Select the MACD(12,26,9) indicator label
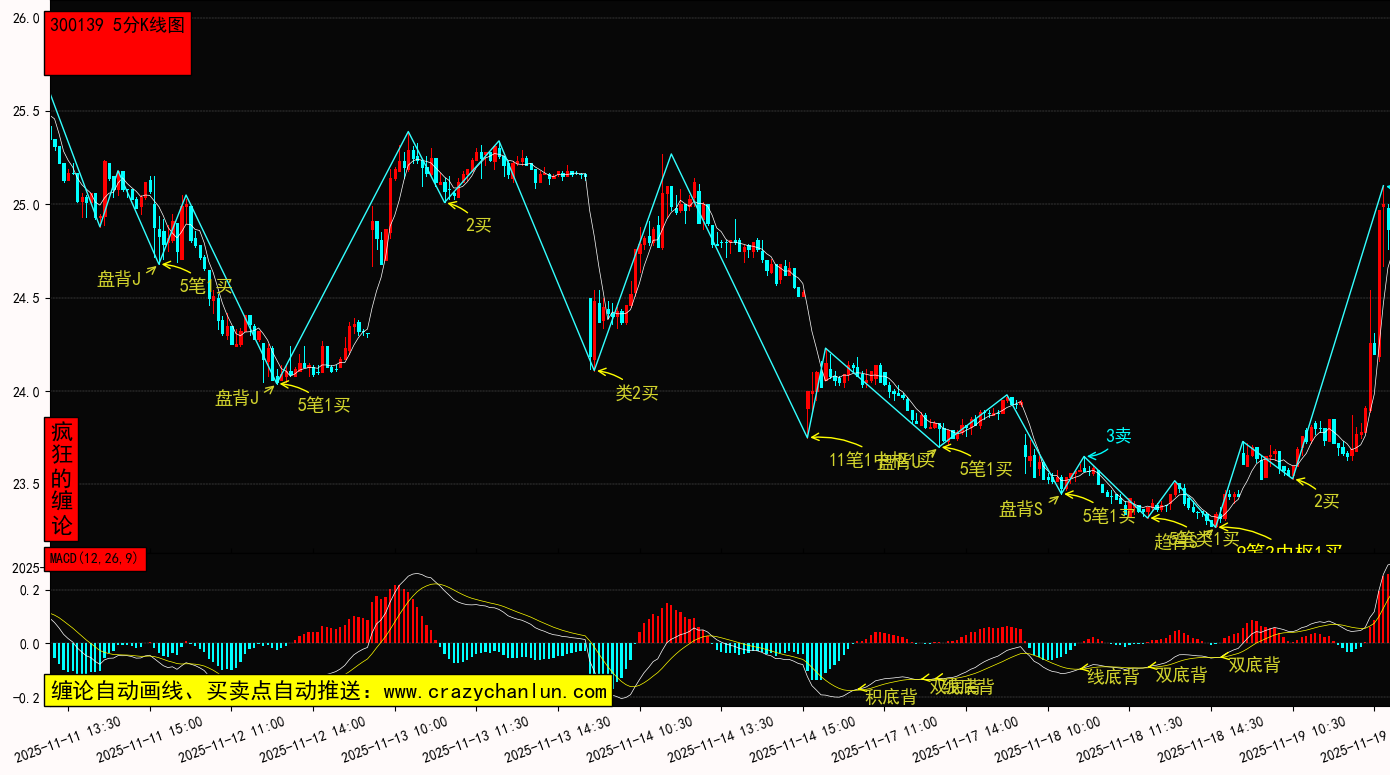Viewport: 1390px width, 775px height. tap(95, 559)
